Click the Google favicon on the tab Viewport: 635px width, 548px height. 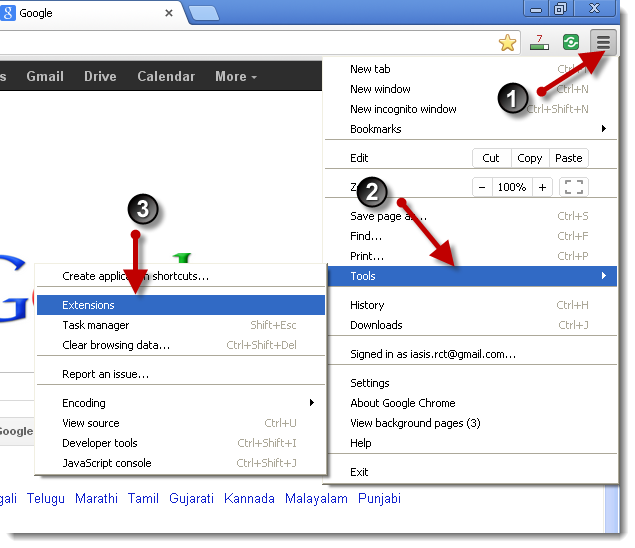coord(8,13)
